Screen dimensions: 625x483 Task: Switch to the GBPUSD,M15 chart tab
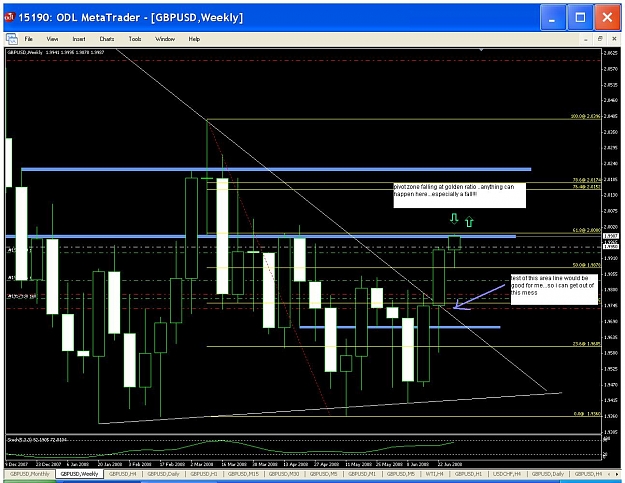pyautogui.click(x=243, y=474)
